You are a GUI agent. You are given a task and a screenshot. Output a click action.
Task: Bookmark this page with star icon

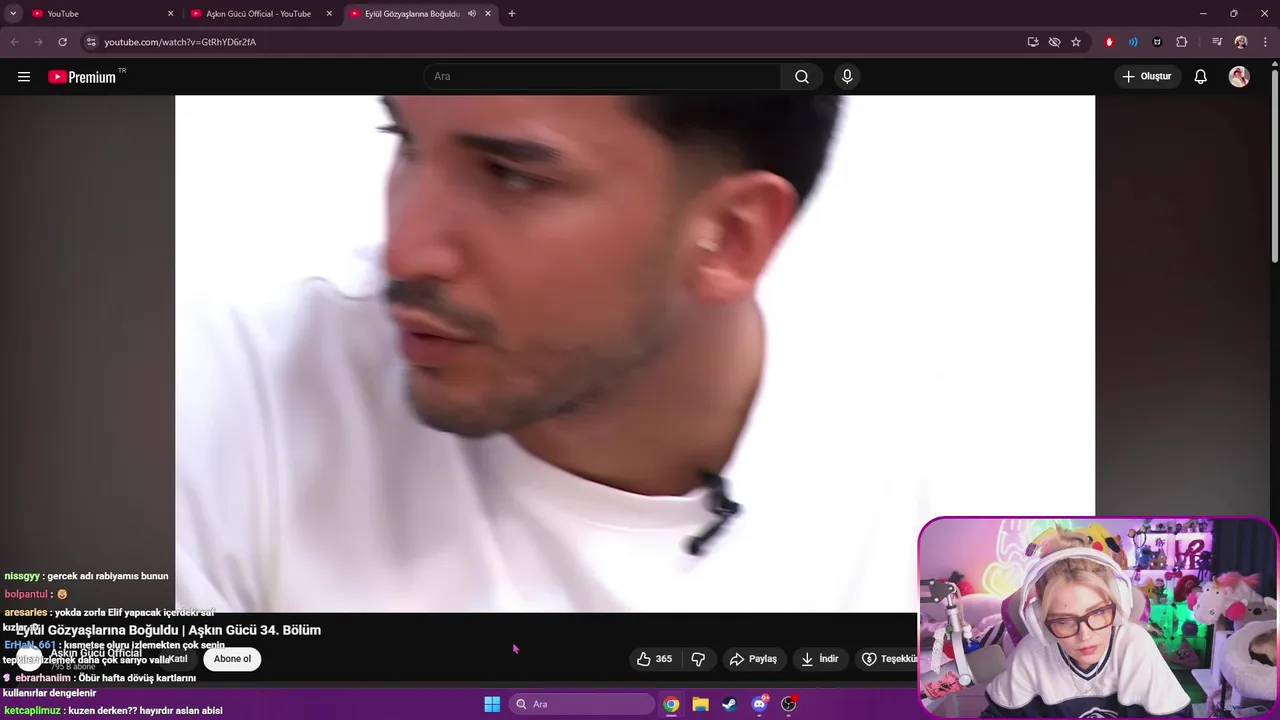(1076, 42)
